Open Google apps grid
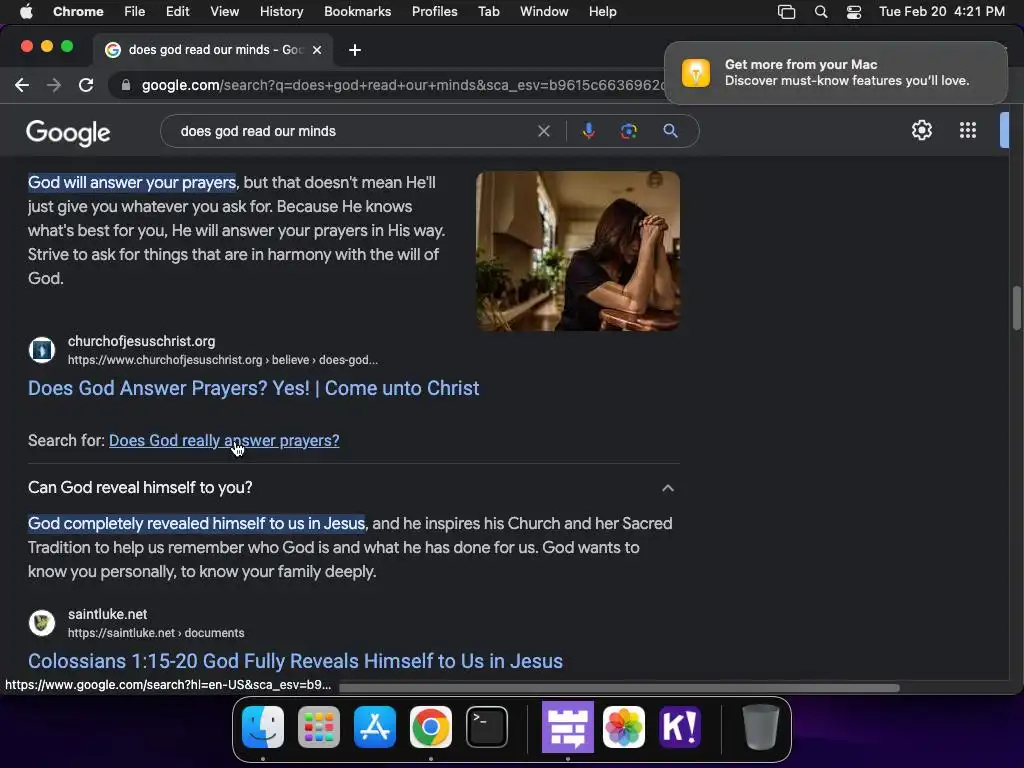1024x768 pixels. [968, 130]
